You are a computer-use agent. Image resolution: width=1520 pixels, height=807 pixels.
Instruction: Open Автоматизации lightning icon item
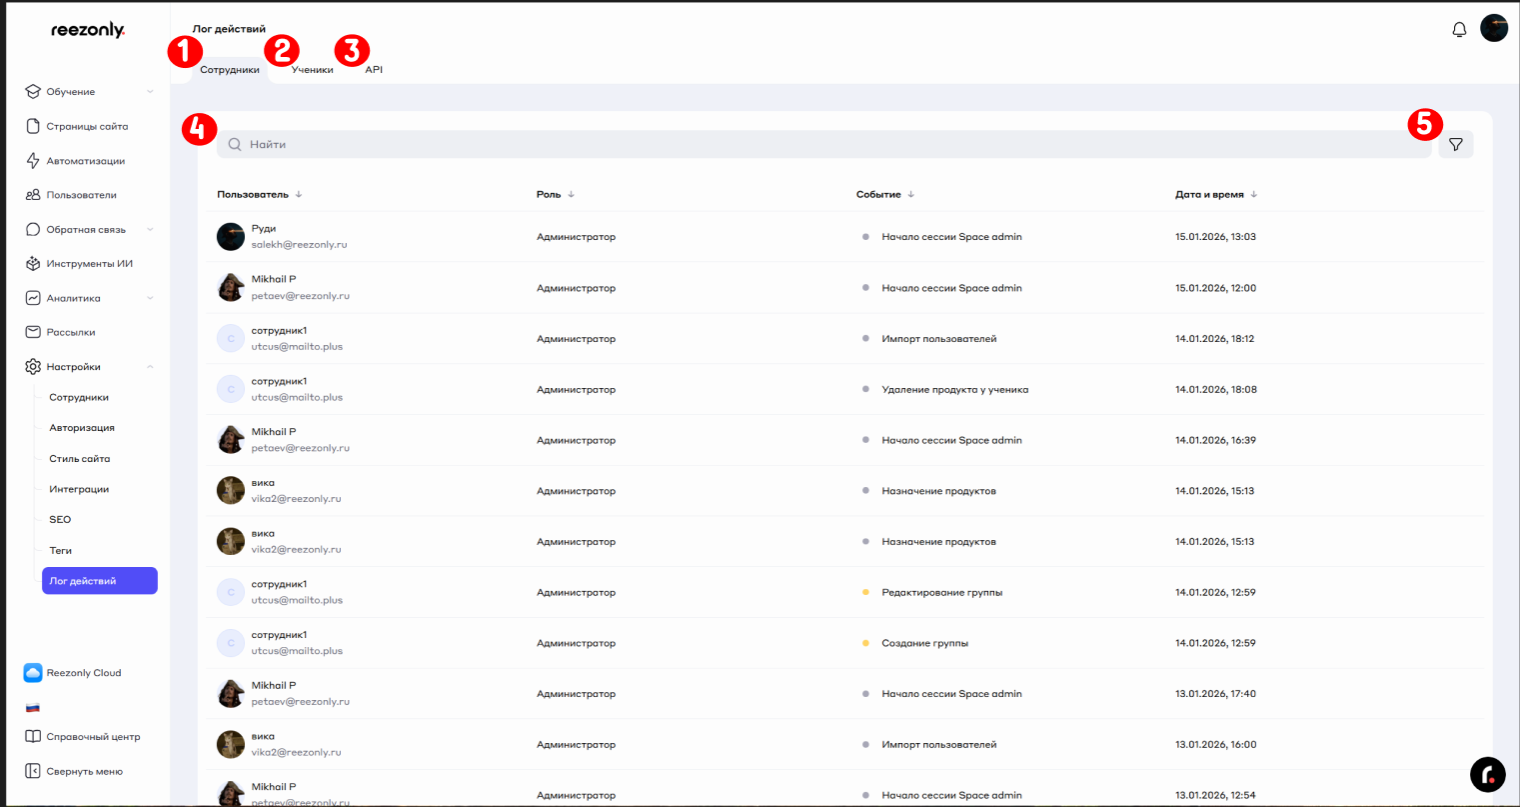click(x=85, y=161)
